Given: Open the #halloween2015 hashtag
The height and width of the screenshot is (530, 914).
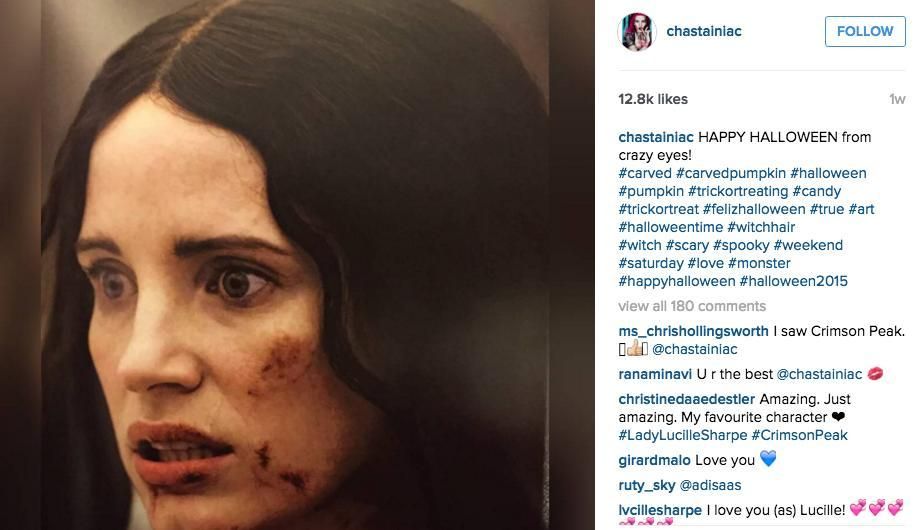Looking at the screenshot, I should tap(793, 281).
